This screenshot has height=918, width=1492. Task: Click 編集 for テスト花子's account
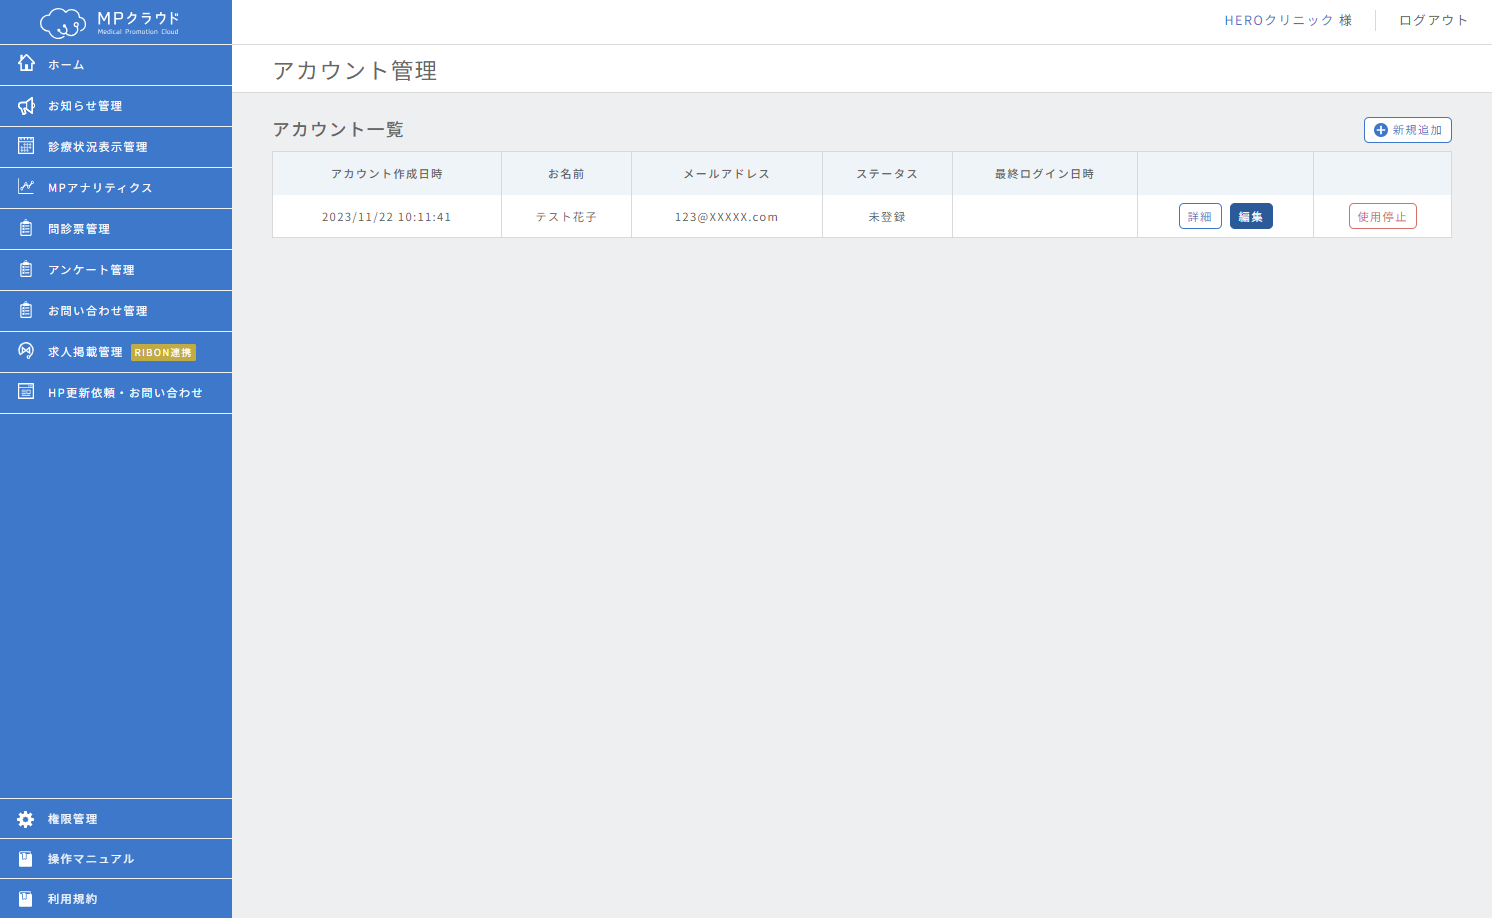tap(1251, 216)
